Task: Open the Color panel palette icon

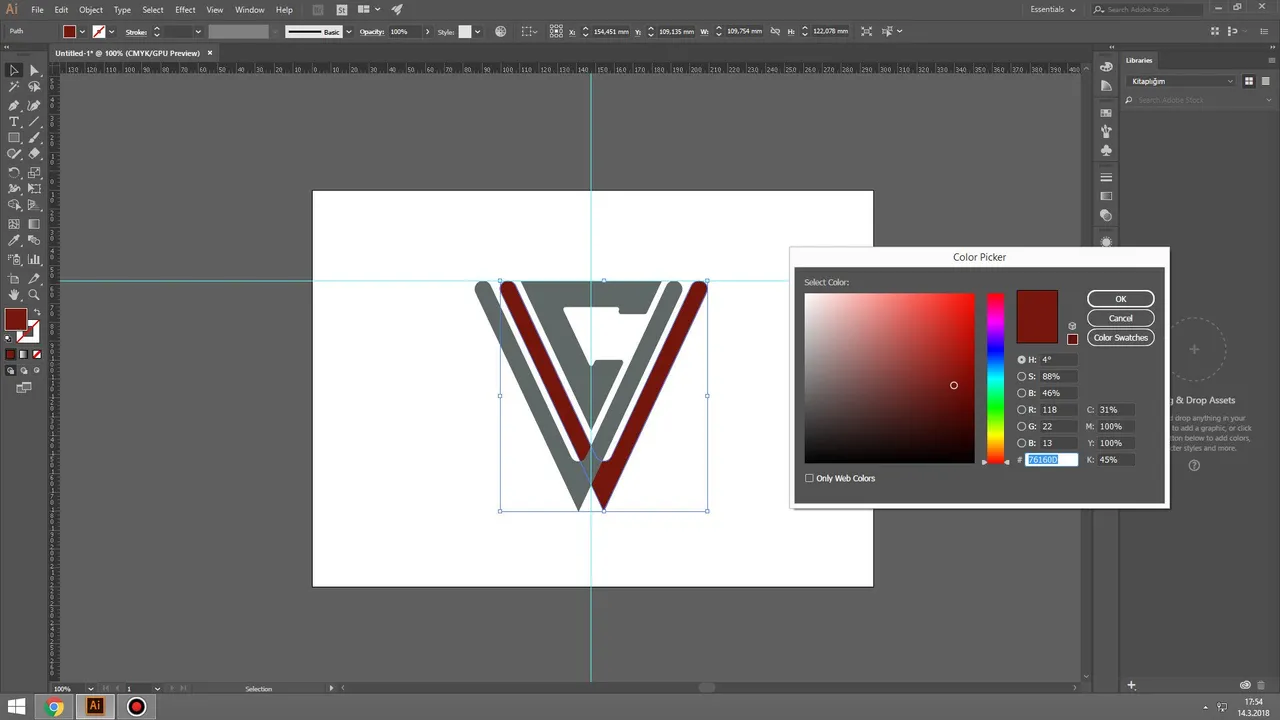Action: 1106,66
